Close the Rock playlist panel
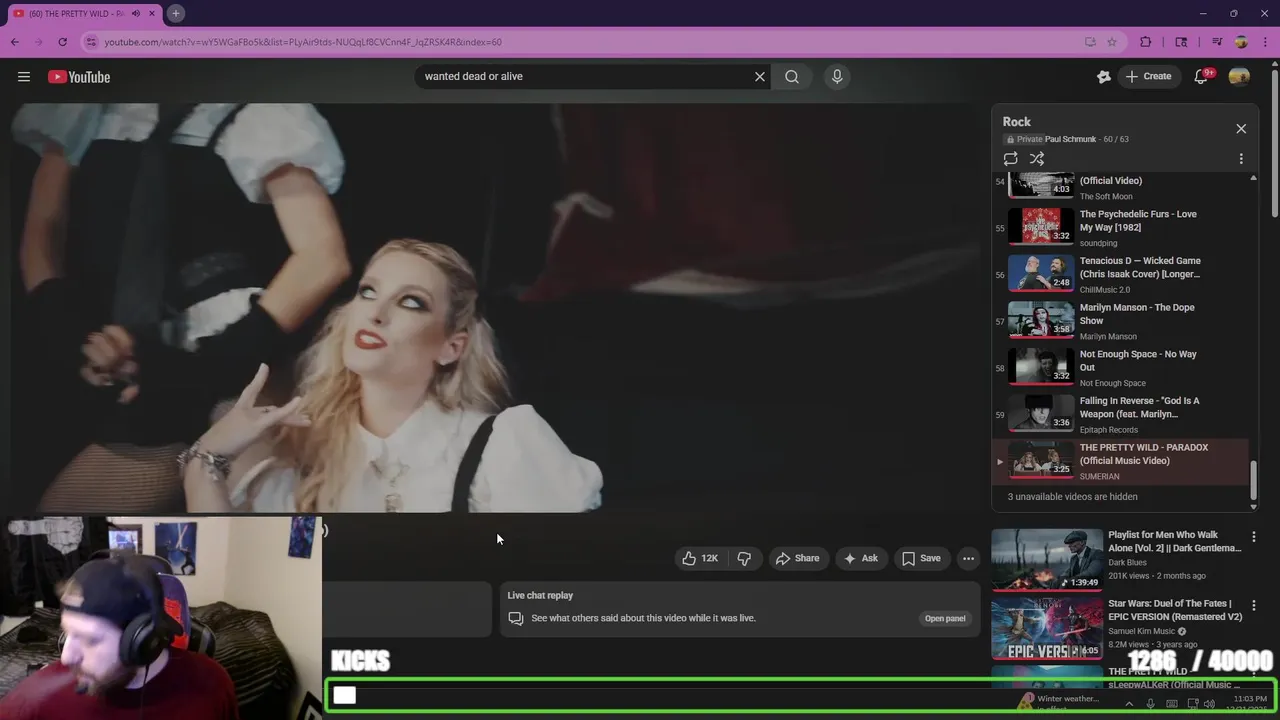The height and width of the screenshot is (720, 1280). [1241, 128]
